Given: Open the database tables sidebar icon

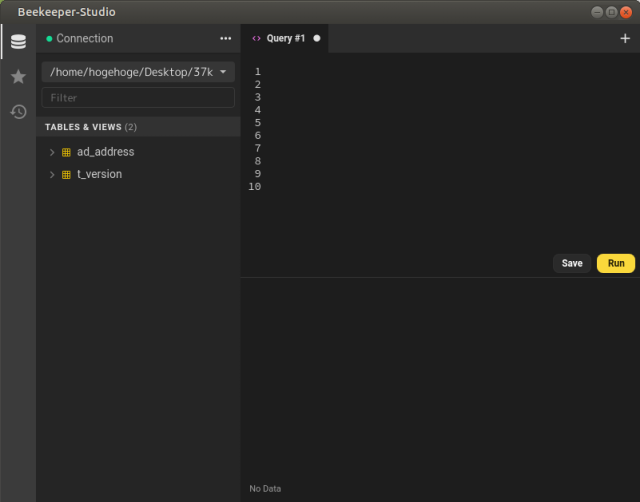Looking at the screenshot, I should 18,42.
